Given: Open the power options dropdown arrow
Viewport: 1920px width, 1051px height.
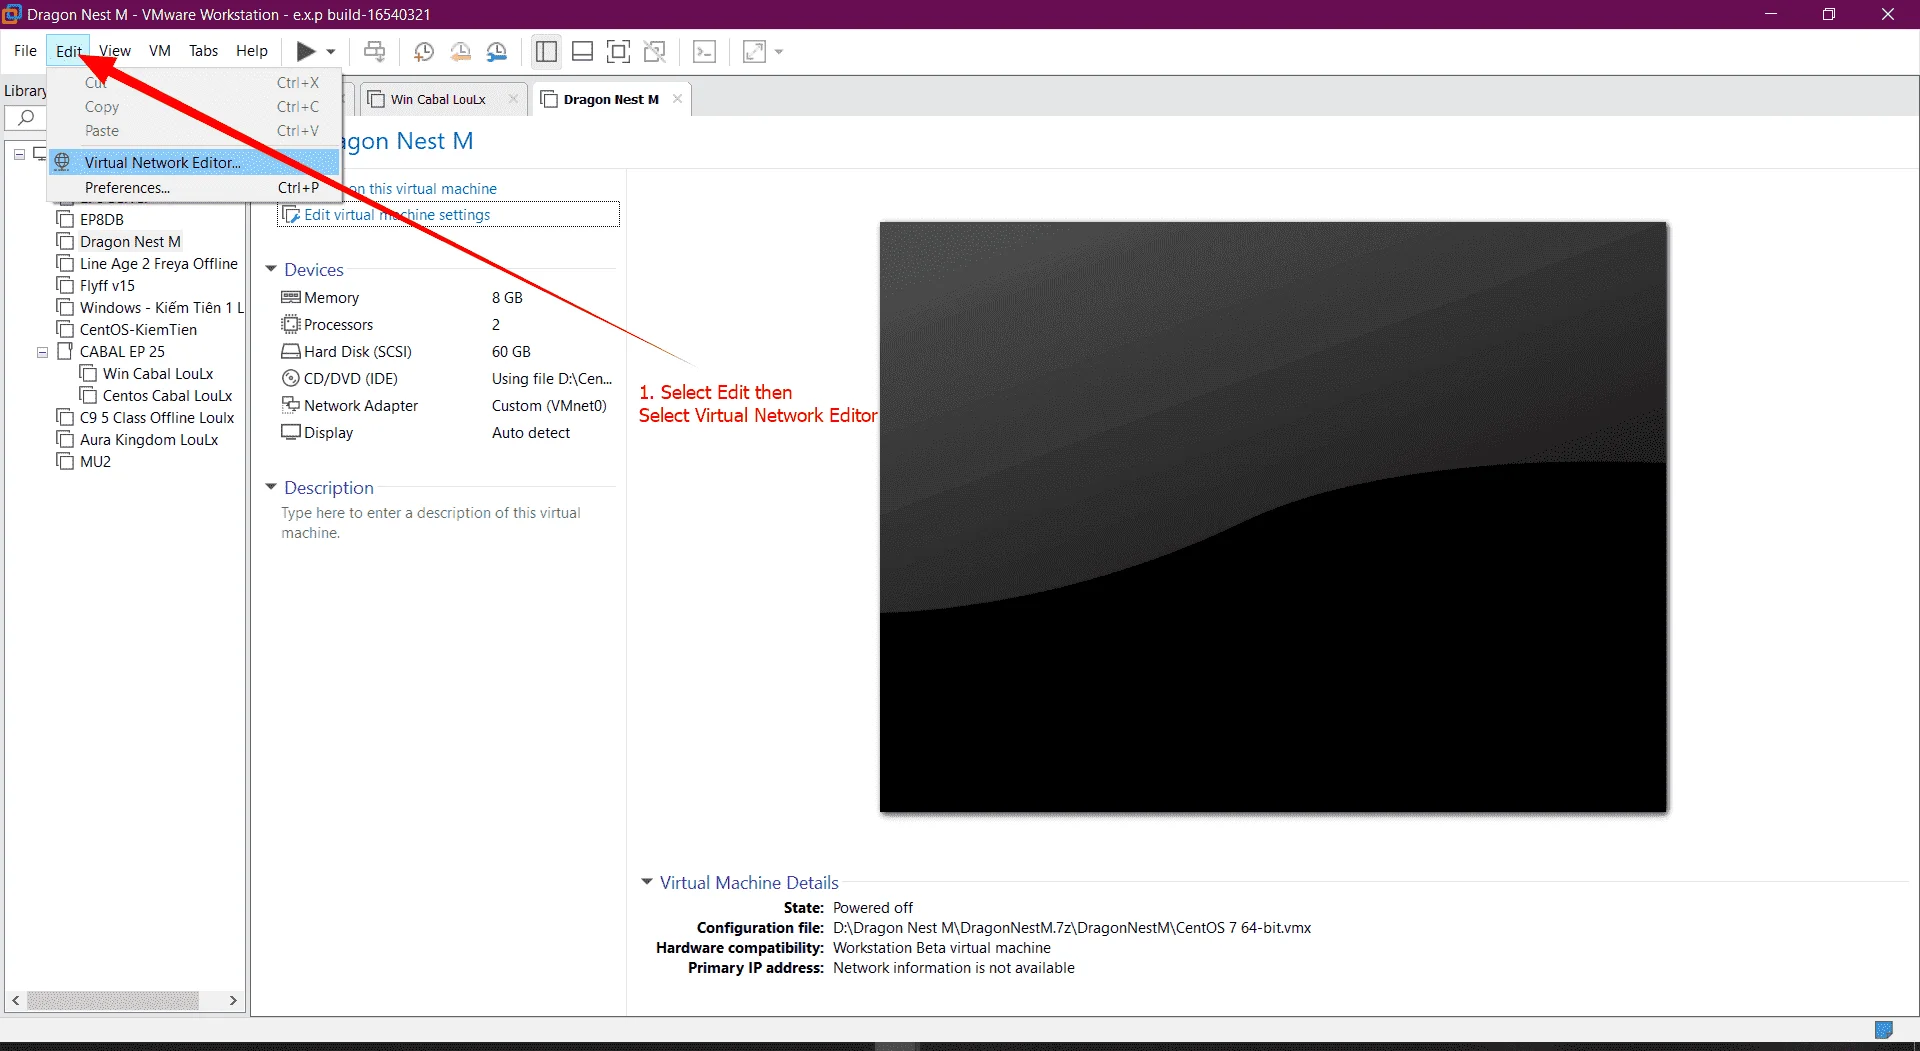Looking at the screenshot, I should (331, 52).
